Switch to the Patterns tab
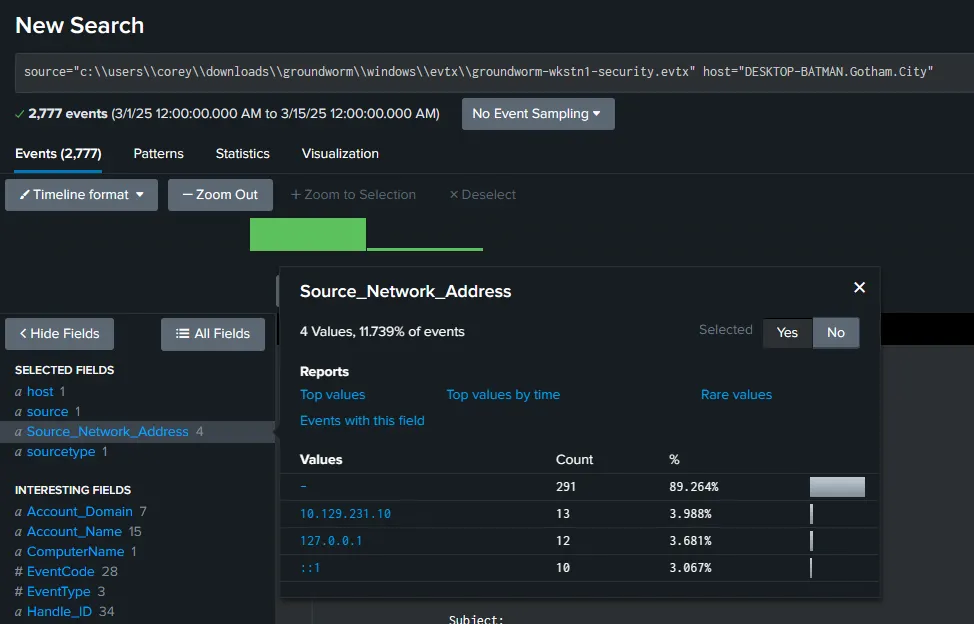Viewport: 974px width, 624px height. [158, 153]
